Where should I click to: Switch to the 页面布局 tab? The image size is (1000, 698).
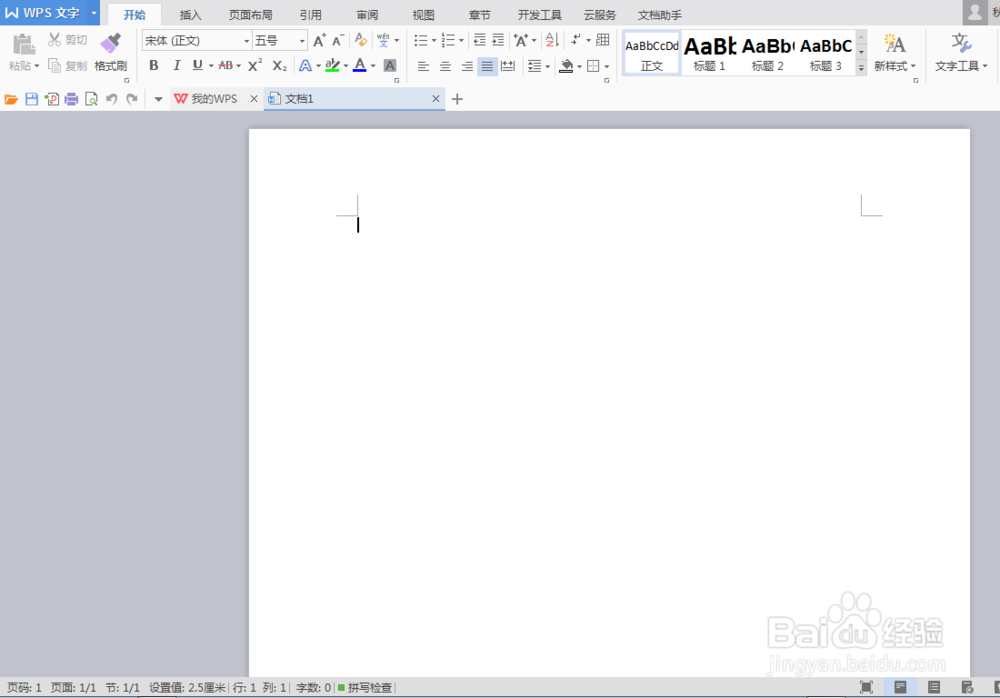[x=251, y=15]
